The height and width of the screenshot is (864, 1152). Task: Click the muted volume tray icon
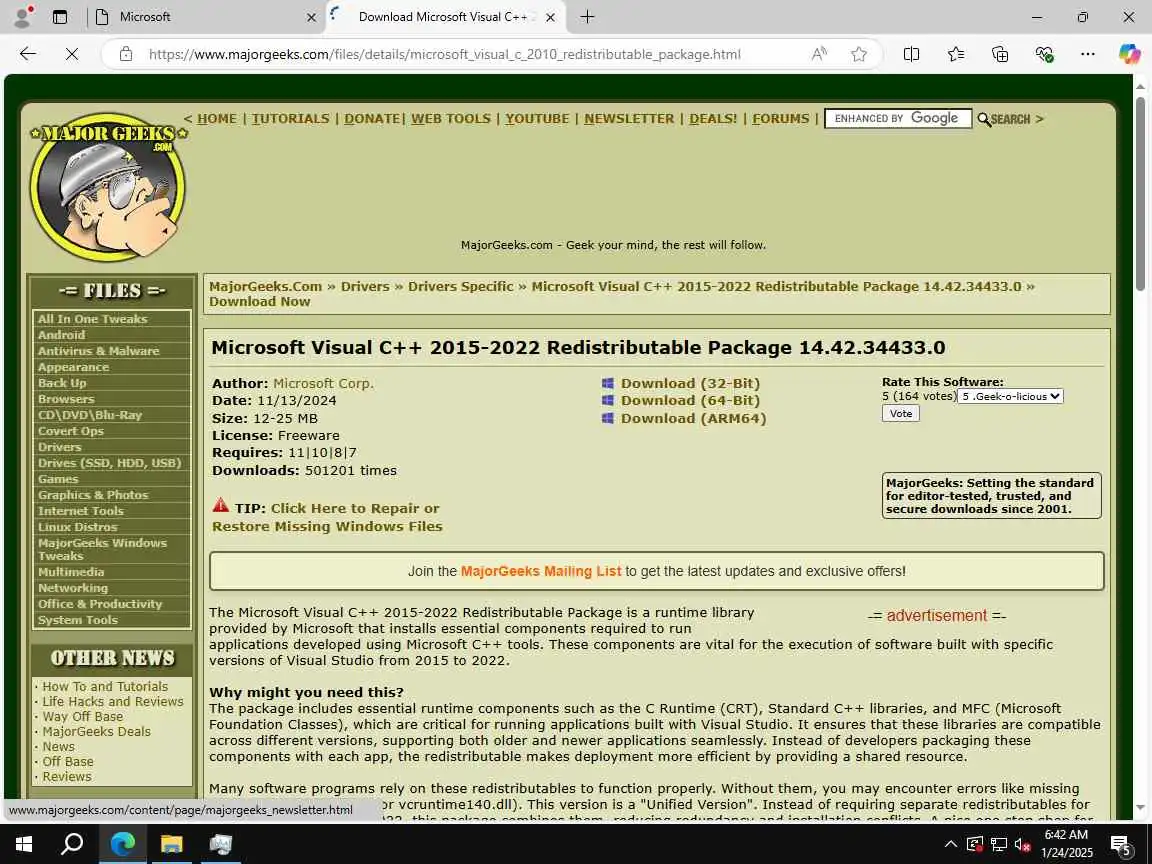click(x=1022, y=844)
